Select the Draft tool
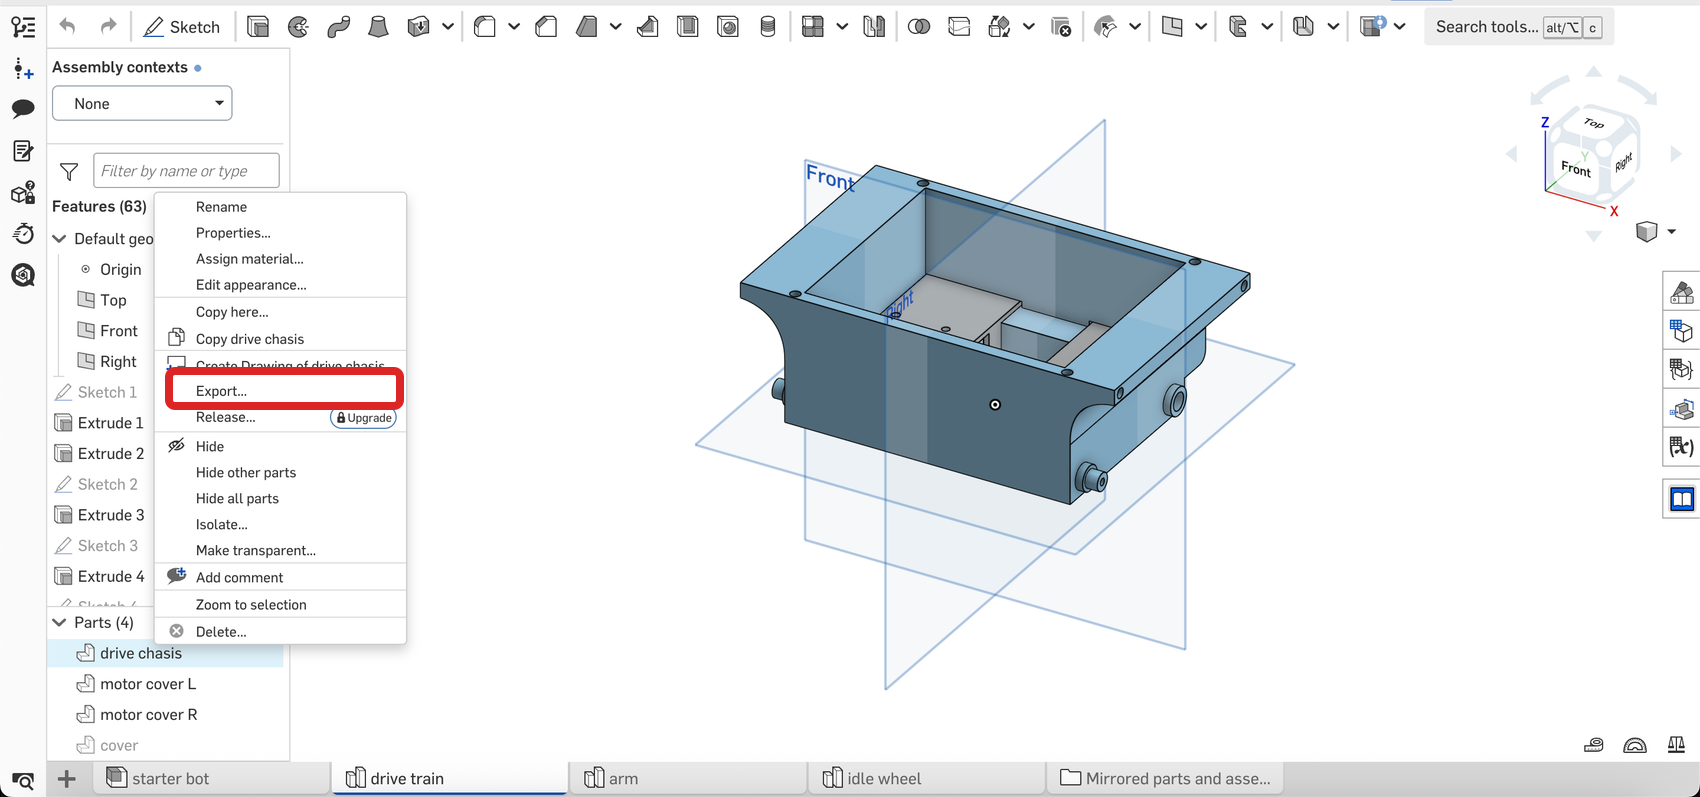The image size is (1700, 797). [587, 27]
